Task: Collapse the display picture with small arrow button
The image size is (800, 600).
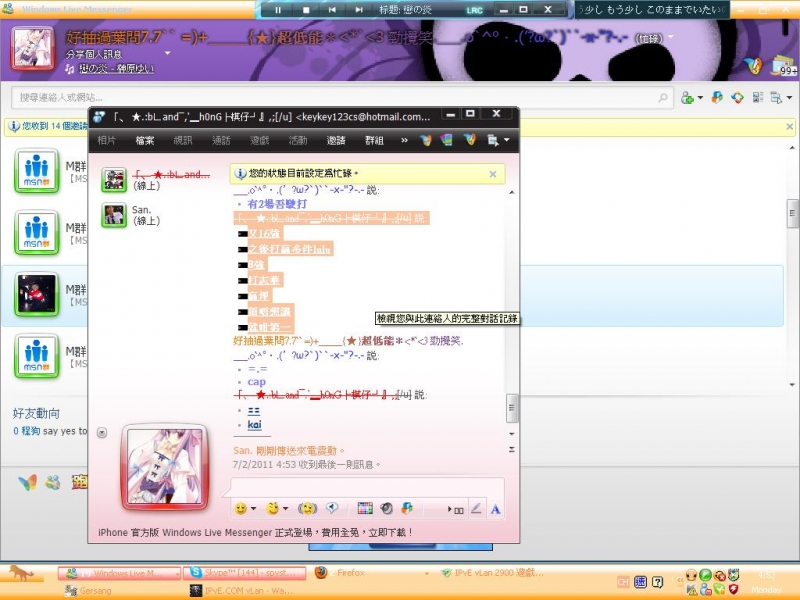Action: click(102, 432)
